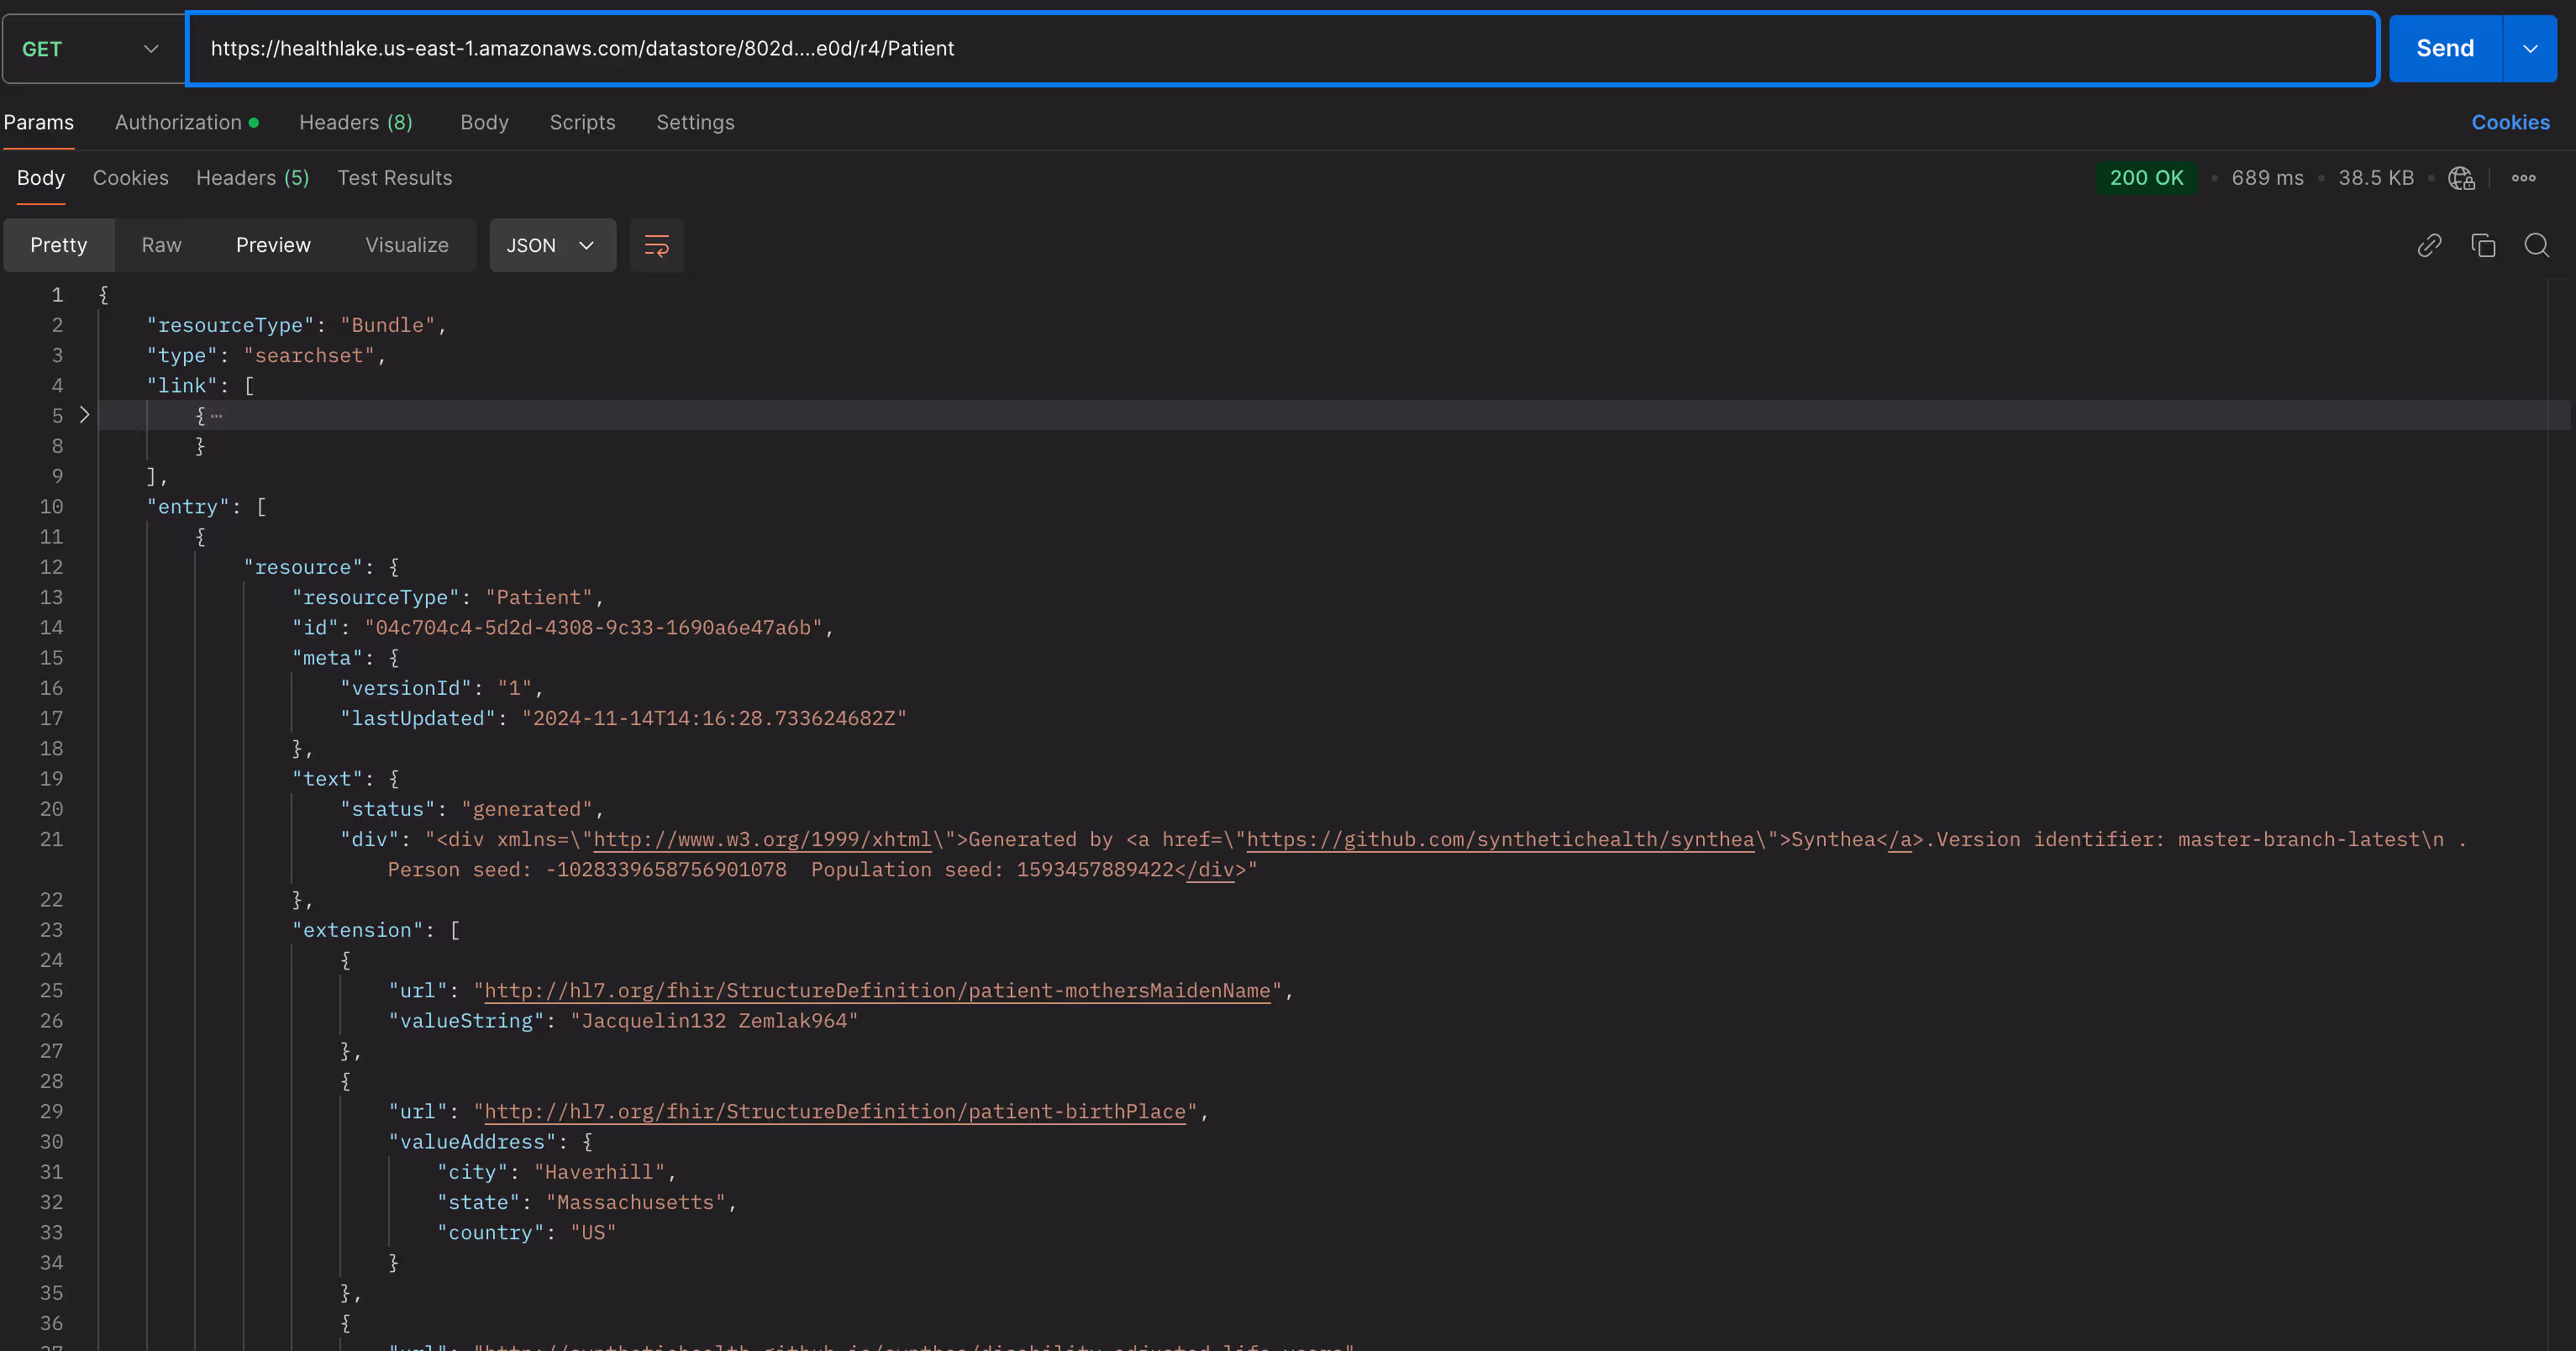Open the JSON format dropdown
The image size is (2576, 1351).
[552, 245]
